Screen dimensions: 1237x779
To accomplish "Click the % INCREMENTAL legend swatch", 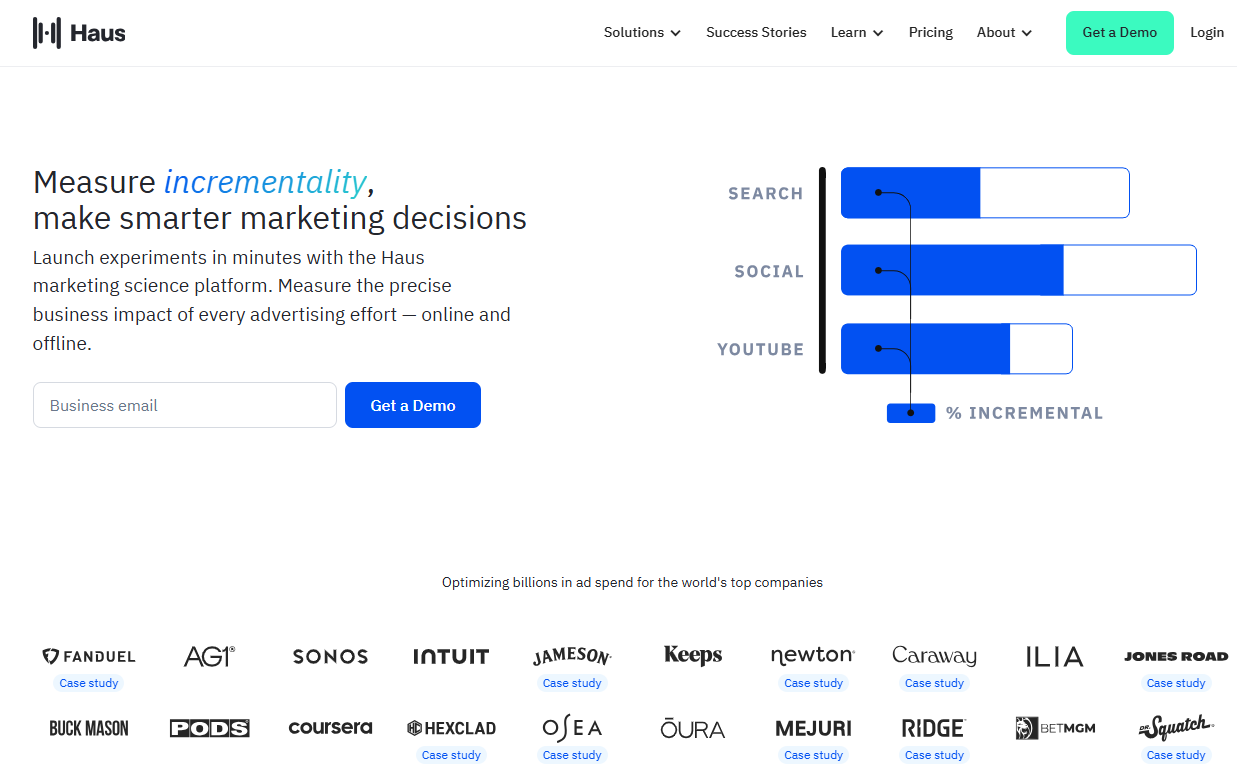I will point(911,413).
